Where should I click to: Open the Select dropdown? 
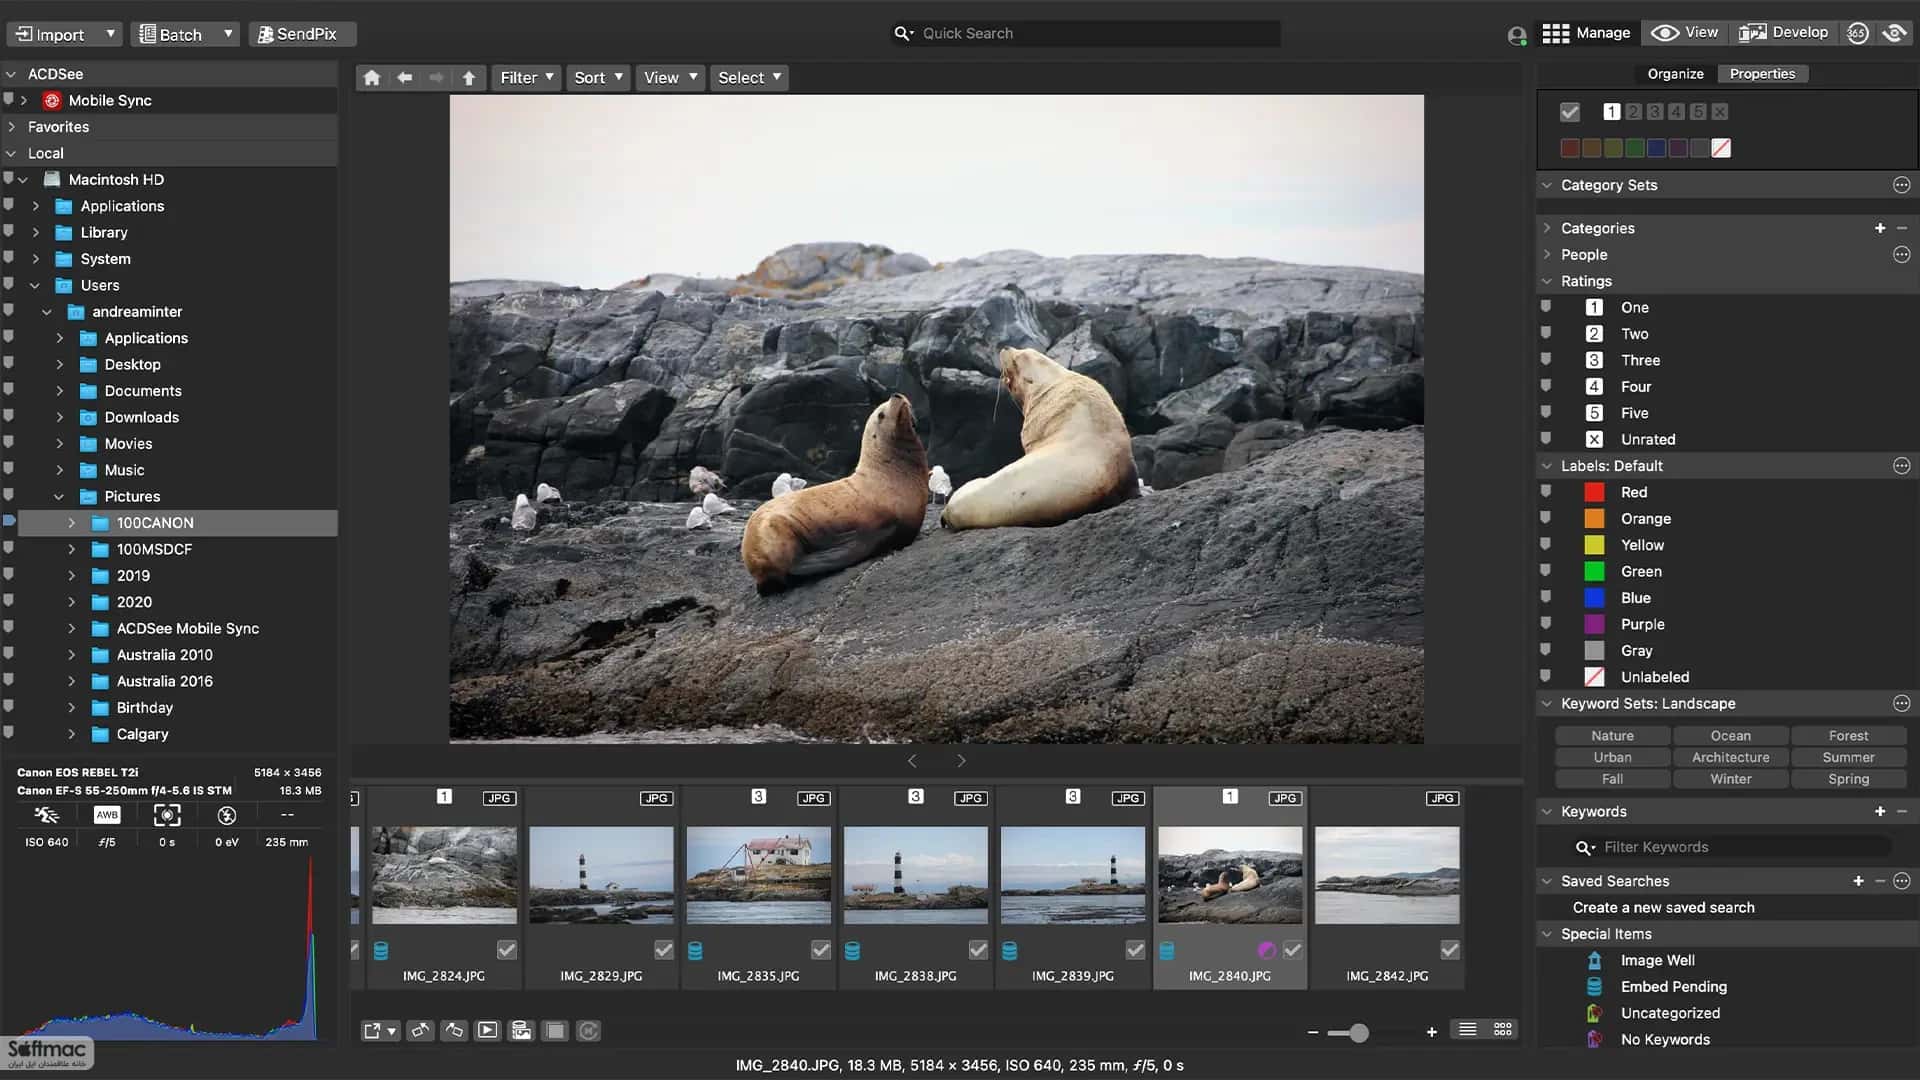point(749,78)
